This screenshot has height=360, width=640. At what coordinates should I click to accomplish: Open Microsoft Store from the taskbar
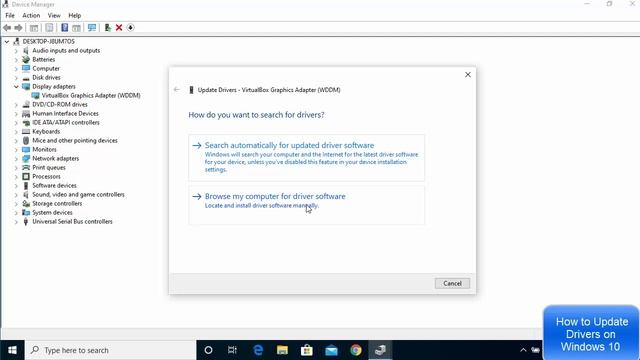tap(307, 350)
